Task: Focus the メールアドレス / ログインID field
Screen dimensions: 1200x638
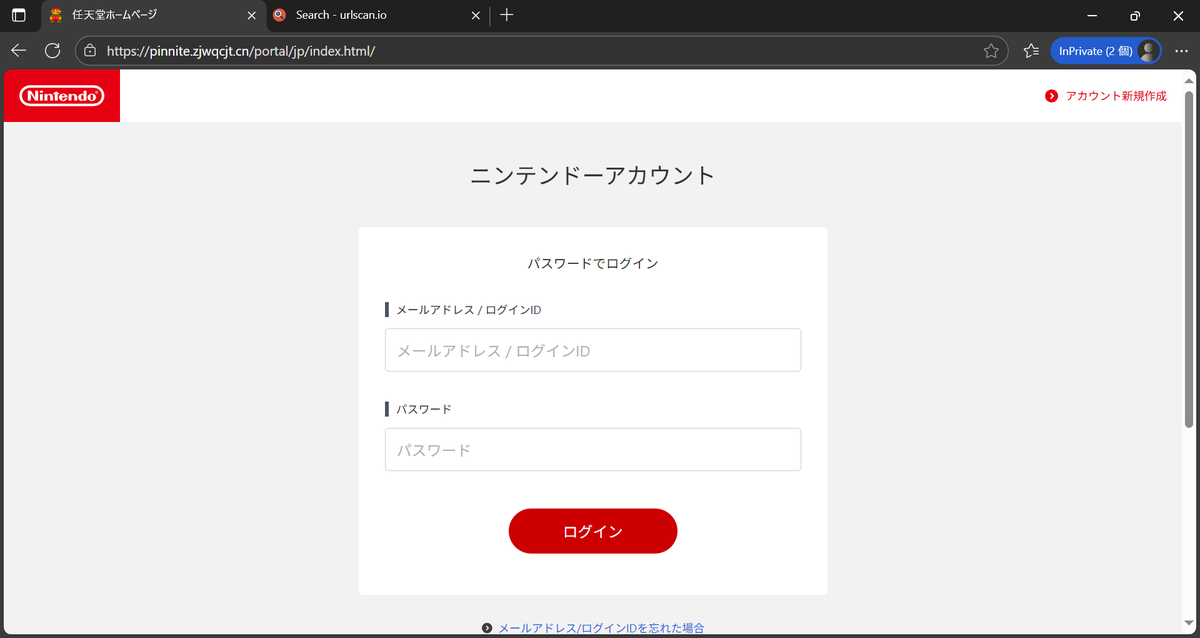Action: coord(593,350)
